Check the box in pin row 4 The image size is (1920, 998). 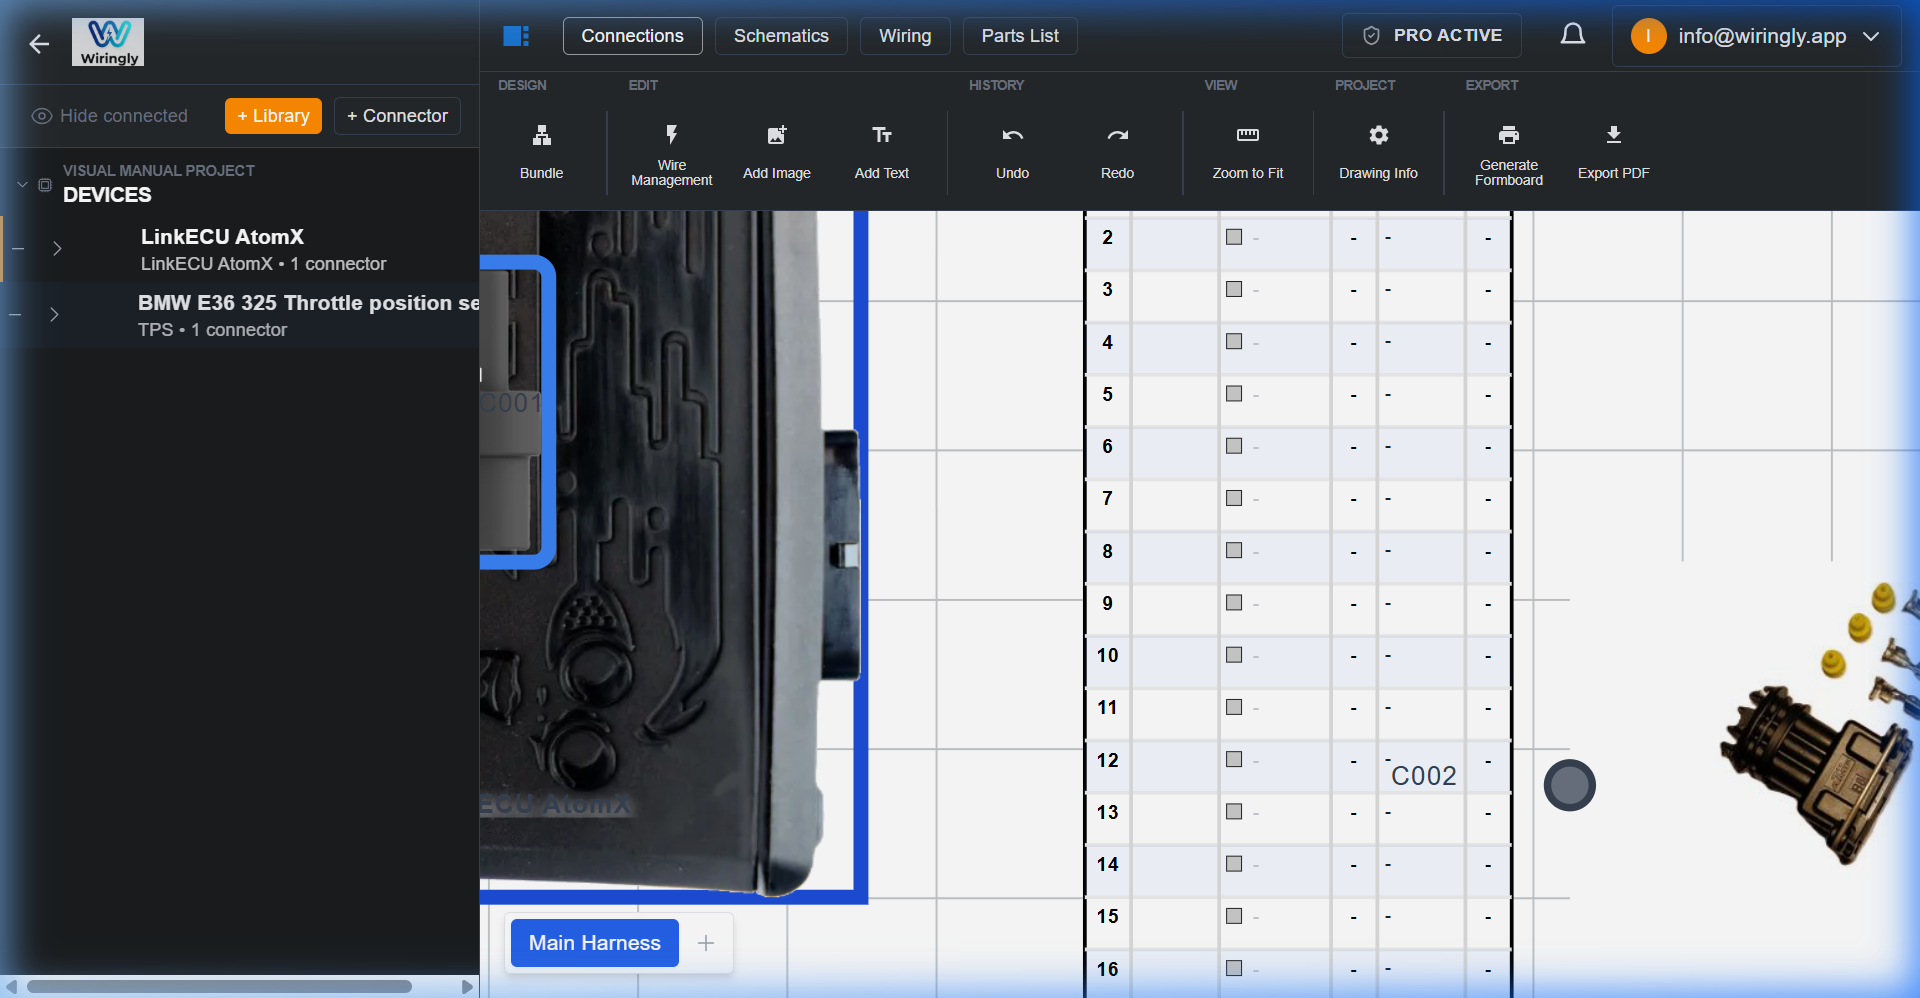(x=1234, y=342)
